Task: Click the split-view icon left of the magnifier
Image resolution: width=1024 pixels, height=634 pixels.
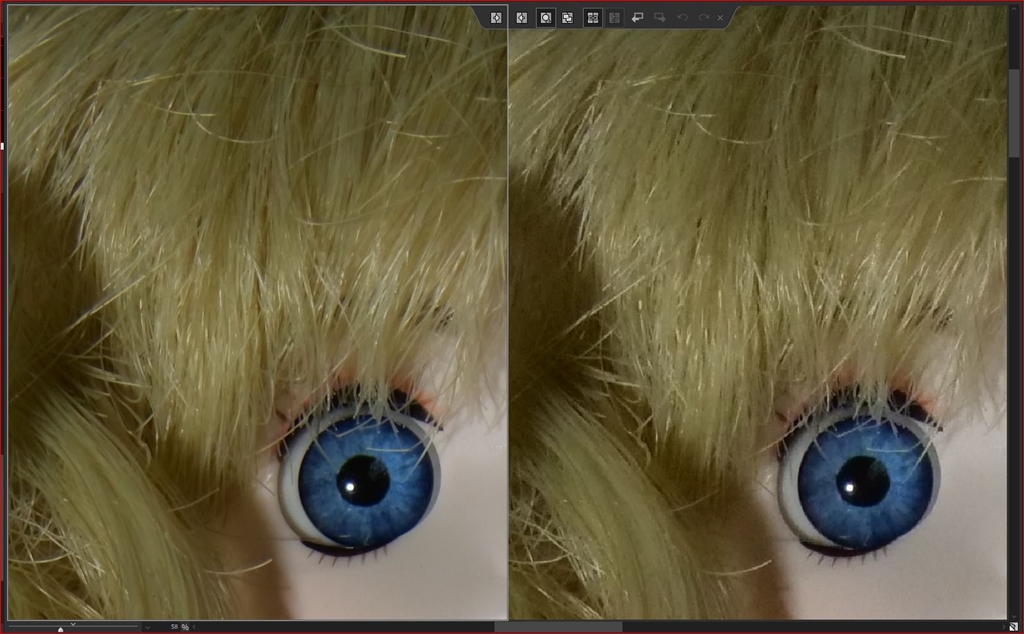Action: 521,18
